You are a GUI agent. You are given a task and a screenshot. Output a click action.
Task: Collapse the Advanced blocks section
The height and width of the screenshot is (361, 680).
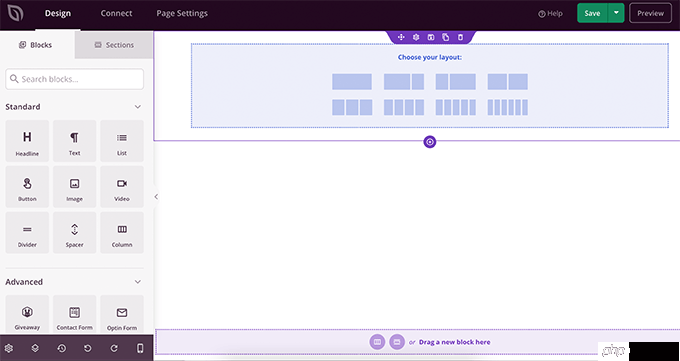pyautogui.click(x=137, y=282)
